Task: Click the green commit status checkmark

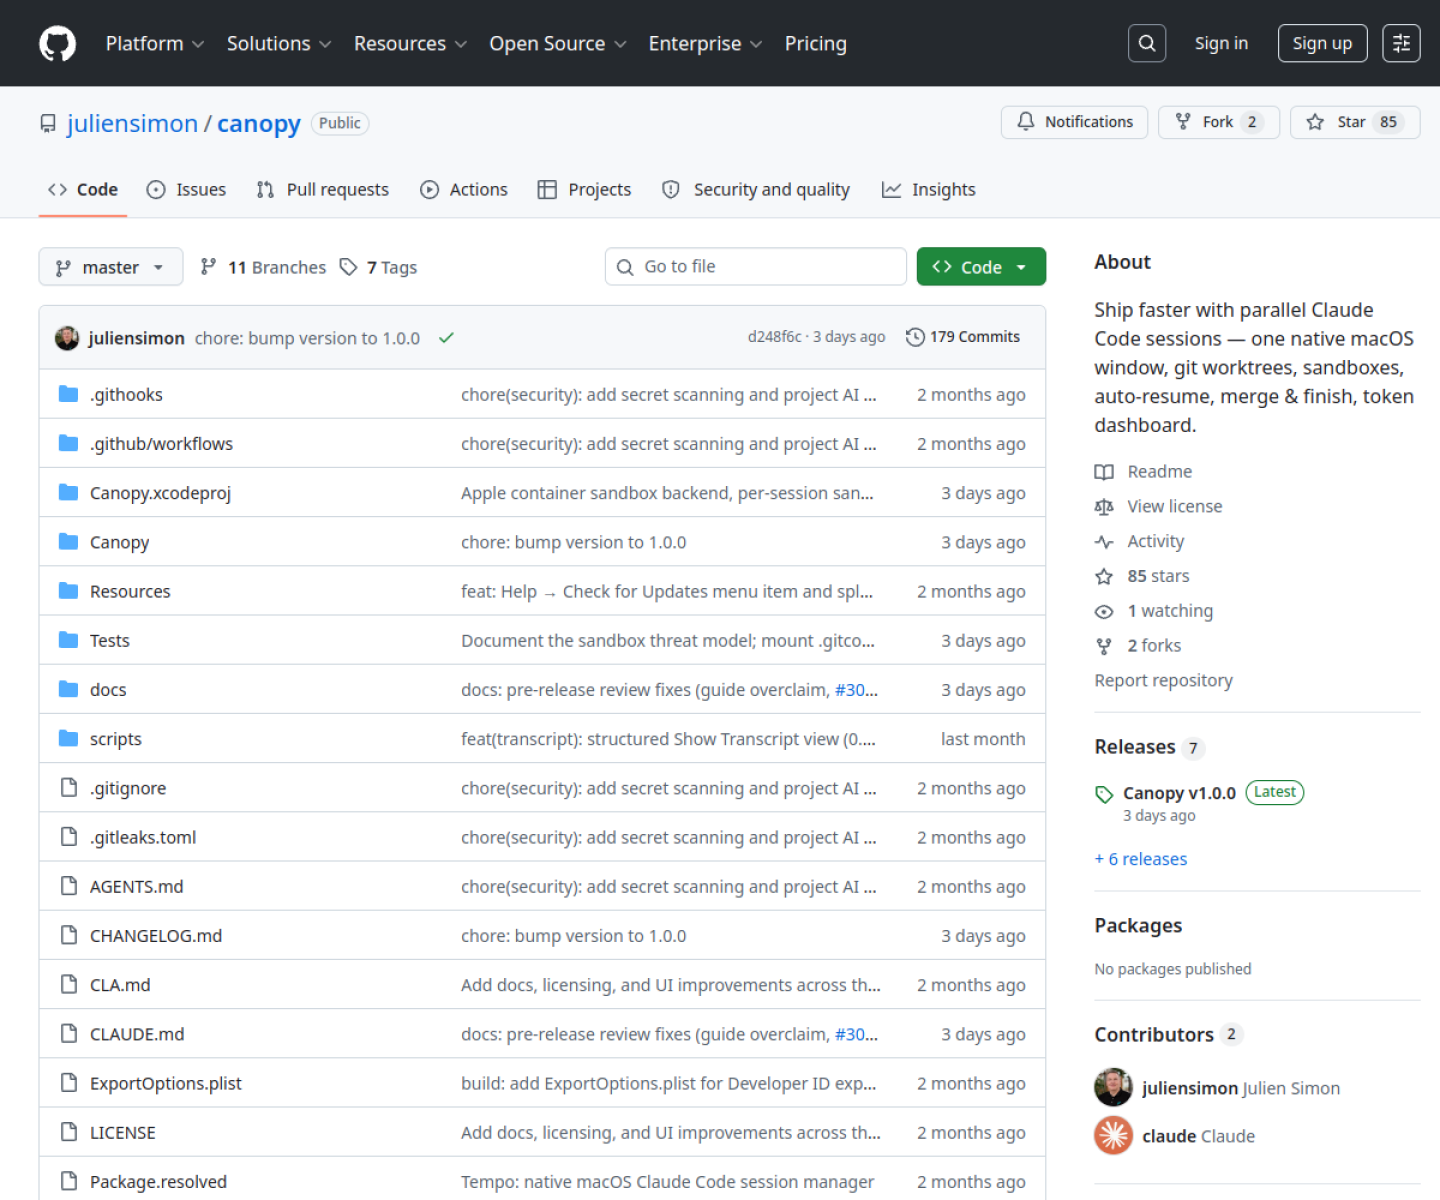Action: pos(446,338)
